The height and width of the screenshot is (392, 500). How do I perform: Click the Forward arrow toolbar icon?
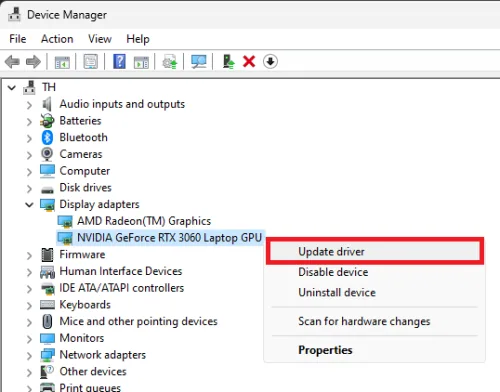(33, 62)
